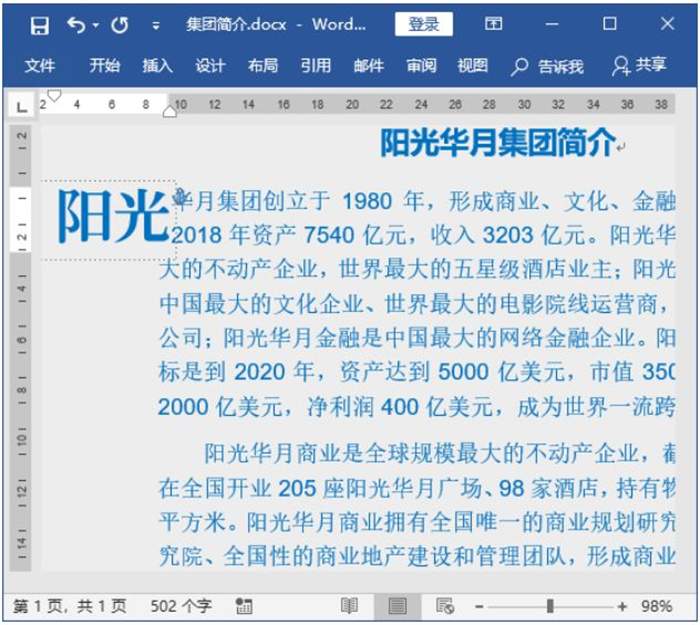
Task: Open Customize Quick Access Toolbar dropdown
Action: coord(155,26)
